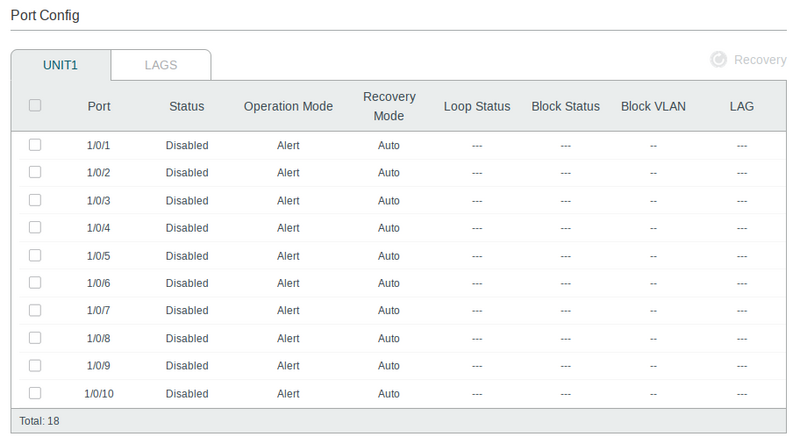The height and width of the screenshot is (444, 800).
Task: Click port name 1/0/6
Action: coord(98,283)
